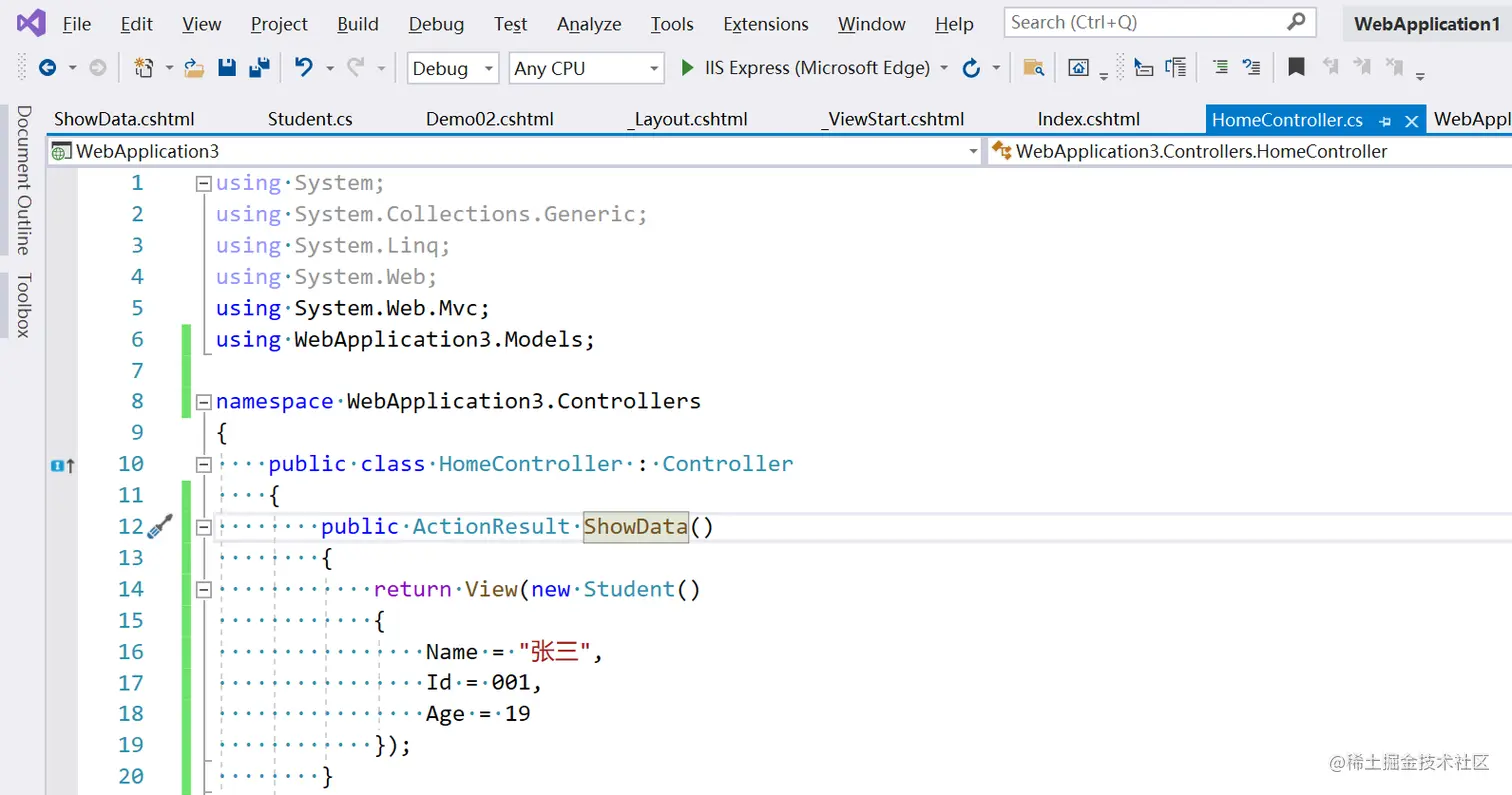Switch to the _ViewStart.cshtml tab
1512x795 pixels.
coord(893,120)
